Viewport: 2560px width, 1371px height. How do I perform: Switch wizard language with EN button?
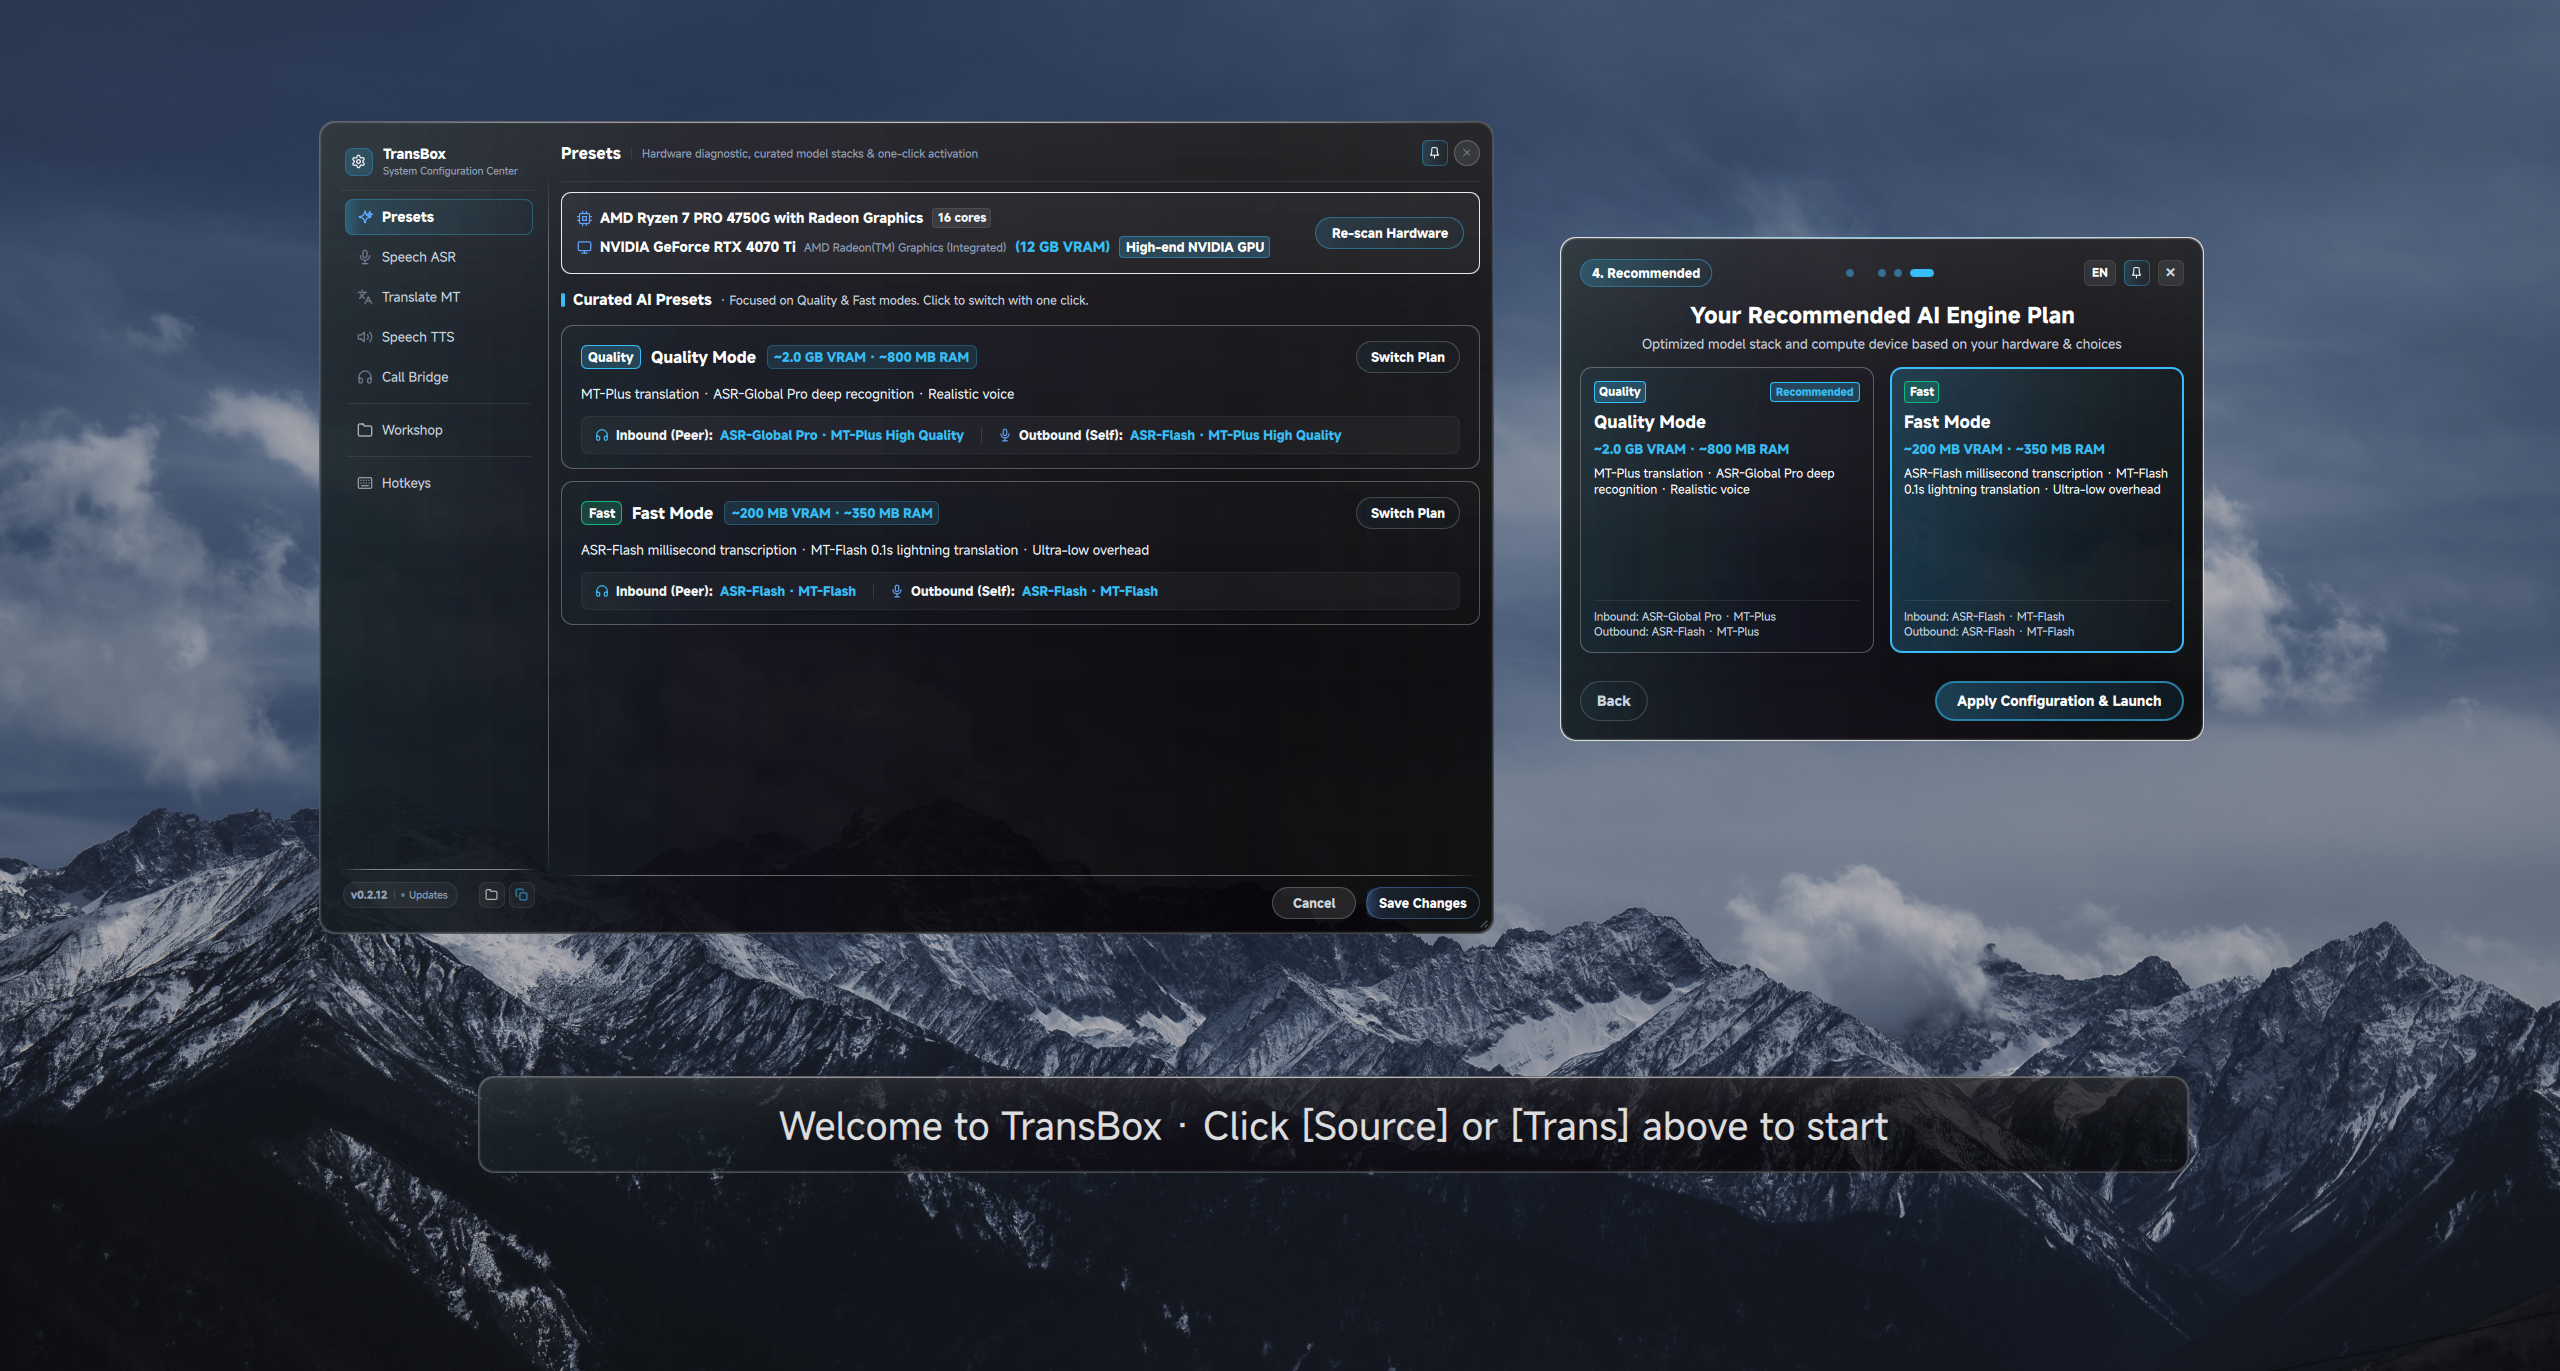click(x=2100, y=273)
